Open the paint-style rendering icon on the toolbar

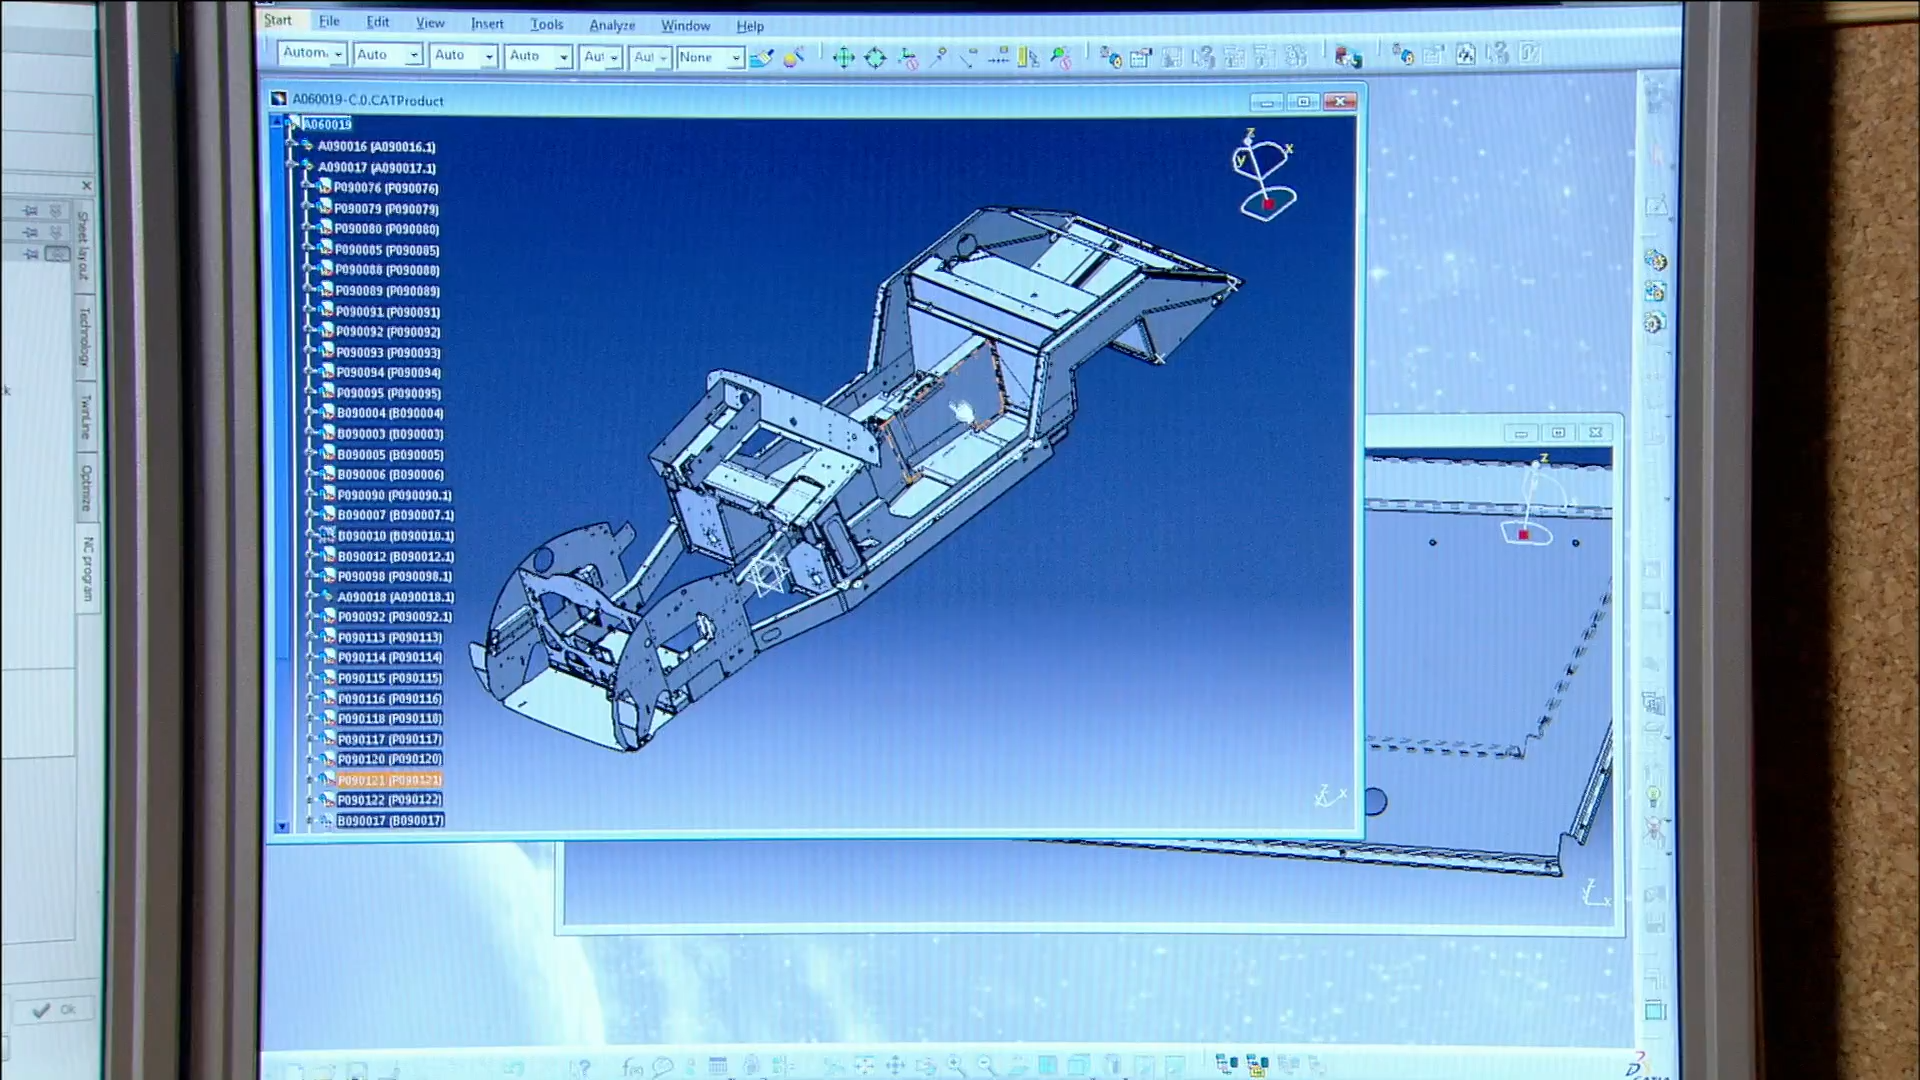click(762, 56)
